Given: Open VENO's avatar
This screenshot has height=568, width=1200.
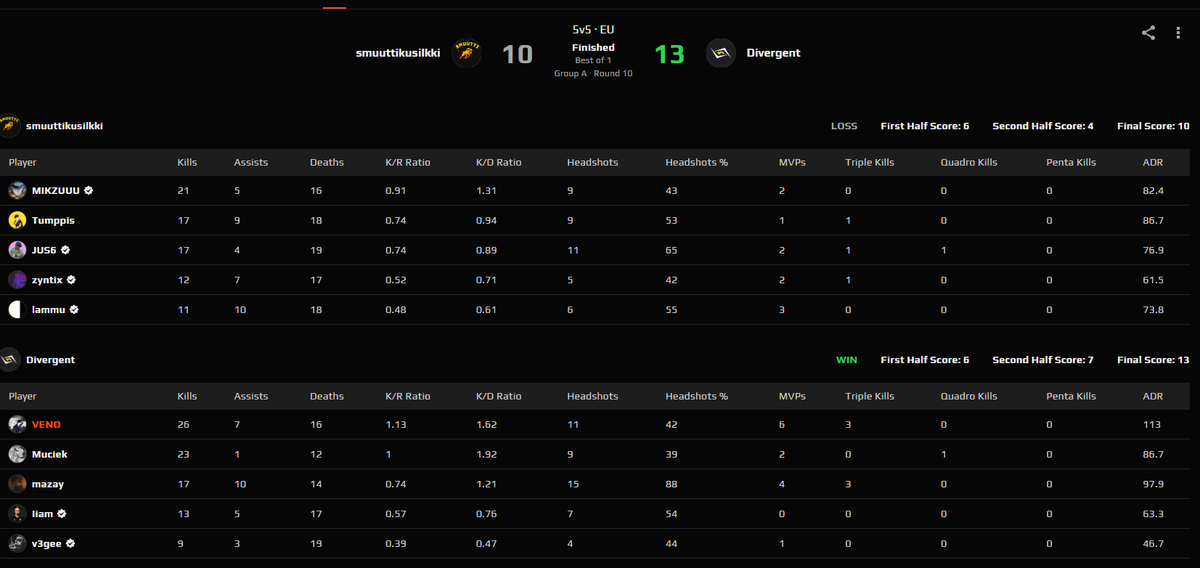Looking at the screenshot, I should click(x=17, y=424).
